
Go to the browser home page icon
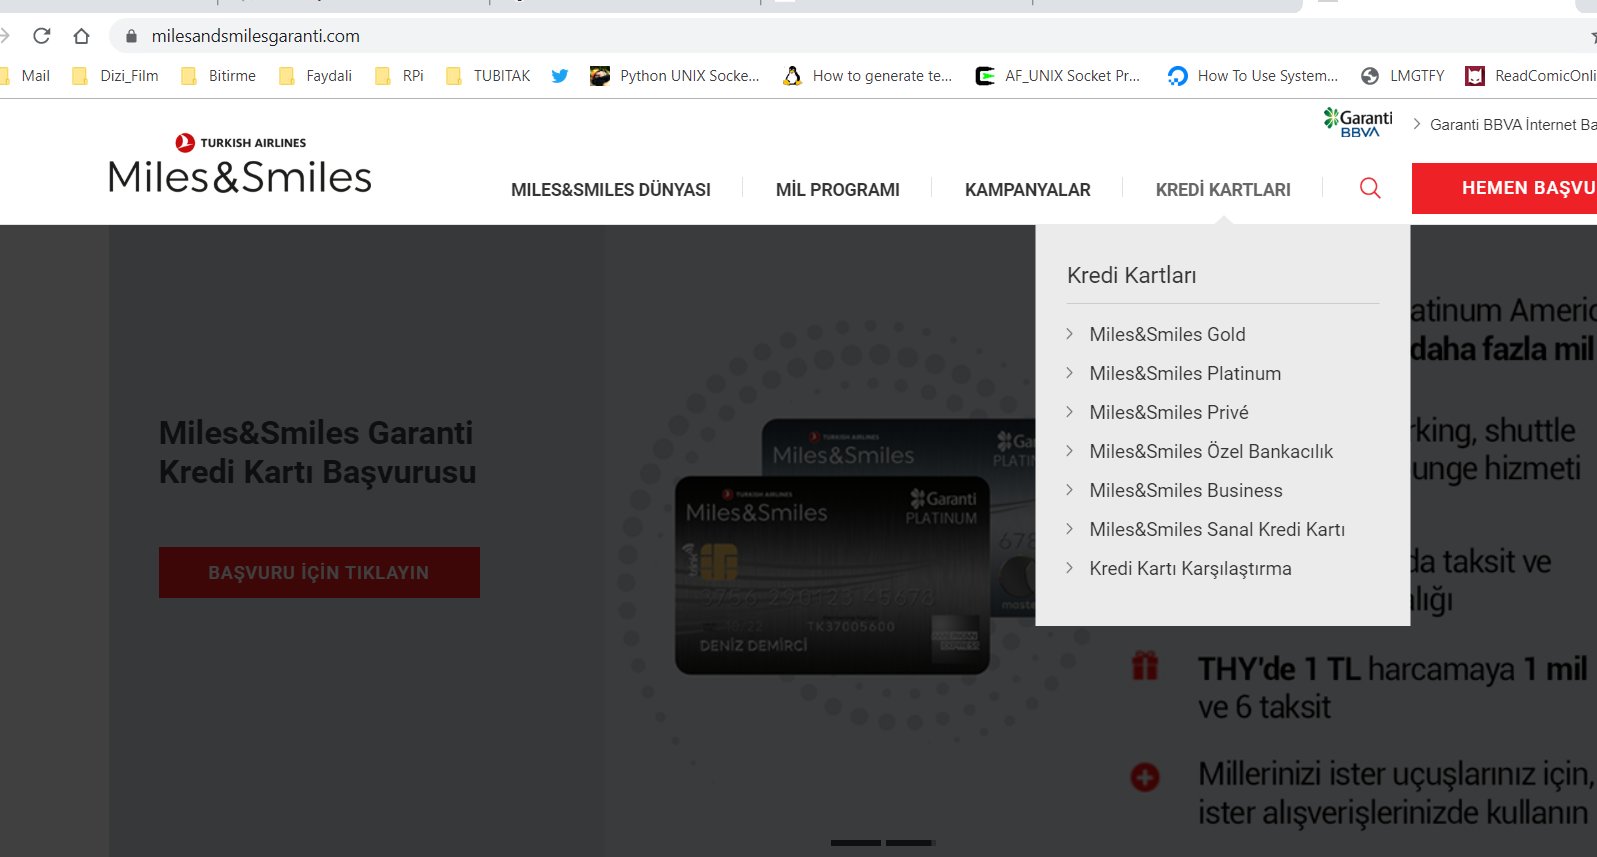[82, 36]
